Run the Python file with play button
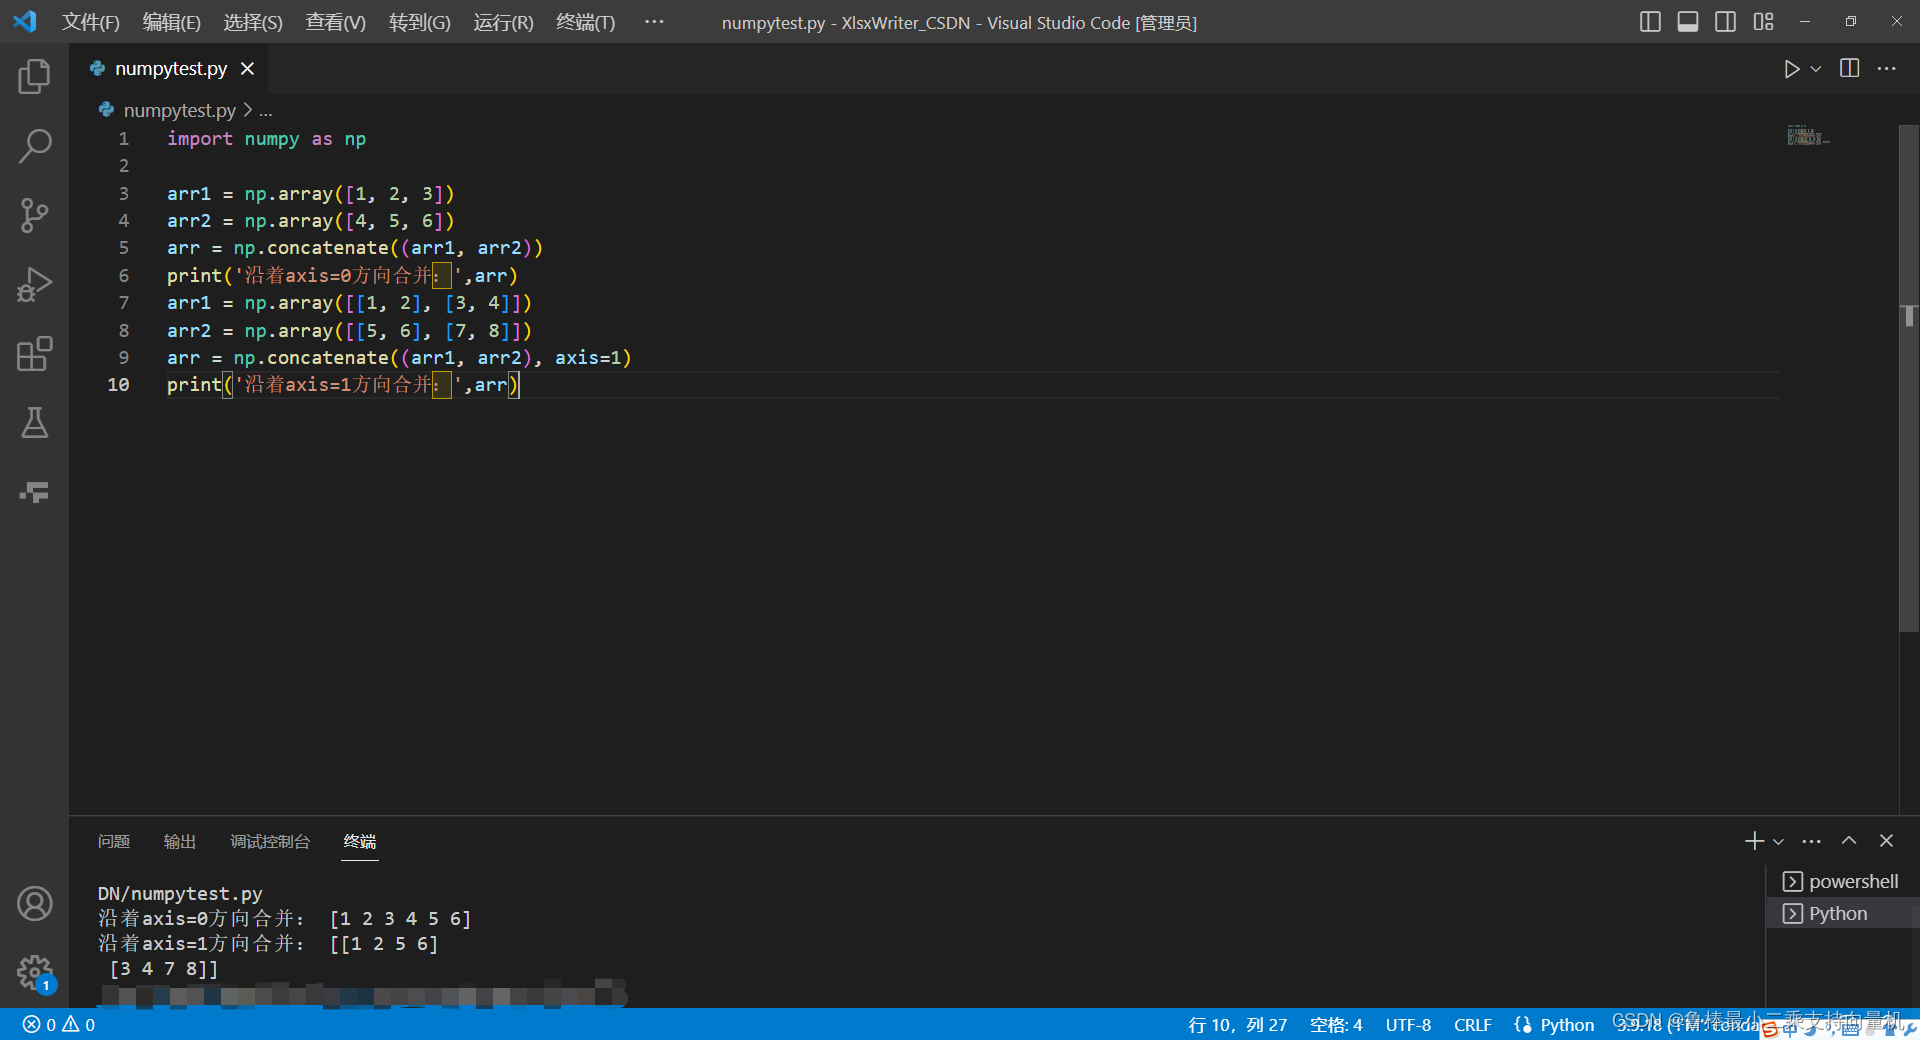Image resolution: width=1920 pixels, height=1040 pixels. pyautogui.click(x=1791, y=69)
